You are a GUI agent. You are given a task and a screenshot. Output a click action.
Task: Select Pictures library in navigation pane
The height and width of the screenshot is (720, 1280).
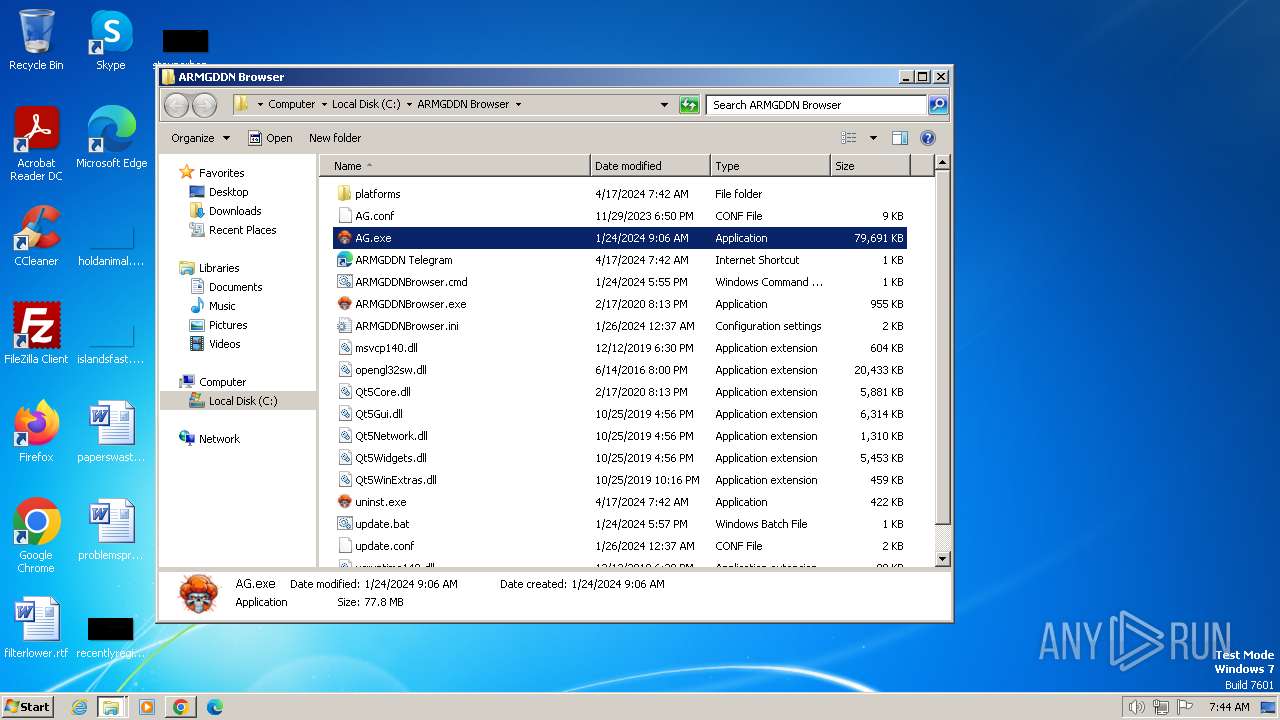(x=228, y=325)
